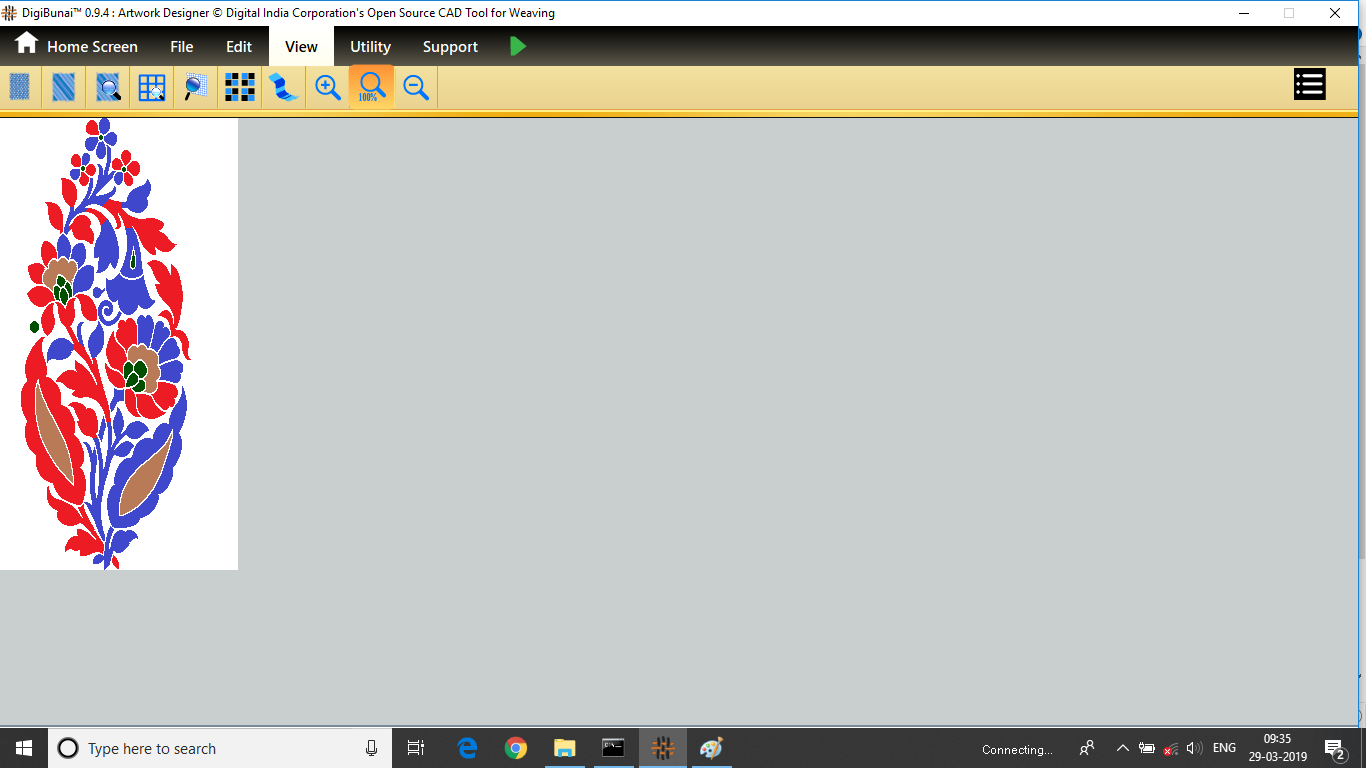Viewport: 1366px width, 768px height.
Task: Zoom in with the plus magnifier
Action: coord(328,87)
